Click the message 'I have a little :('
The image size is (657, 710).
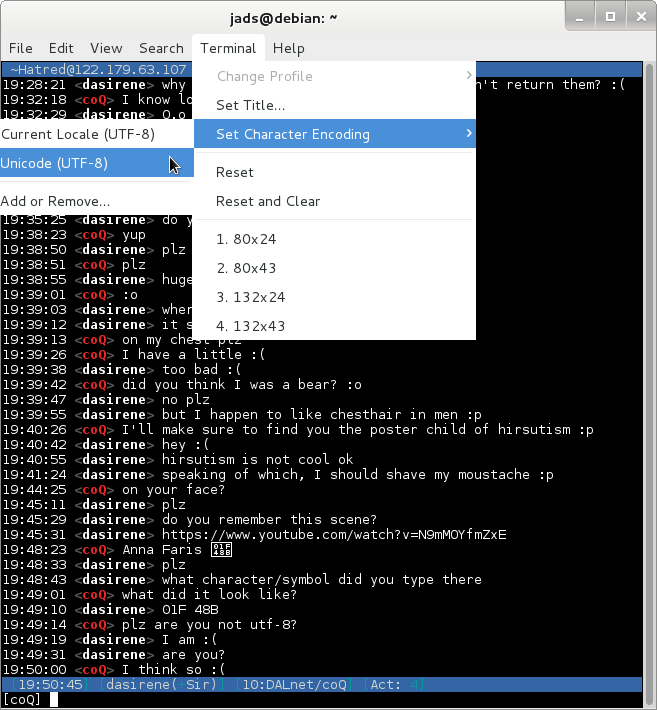(193, 355)
